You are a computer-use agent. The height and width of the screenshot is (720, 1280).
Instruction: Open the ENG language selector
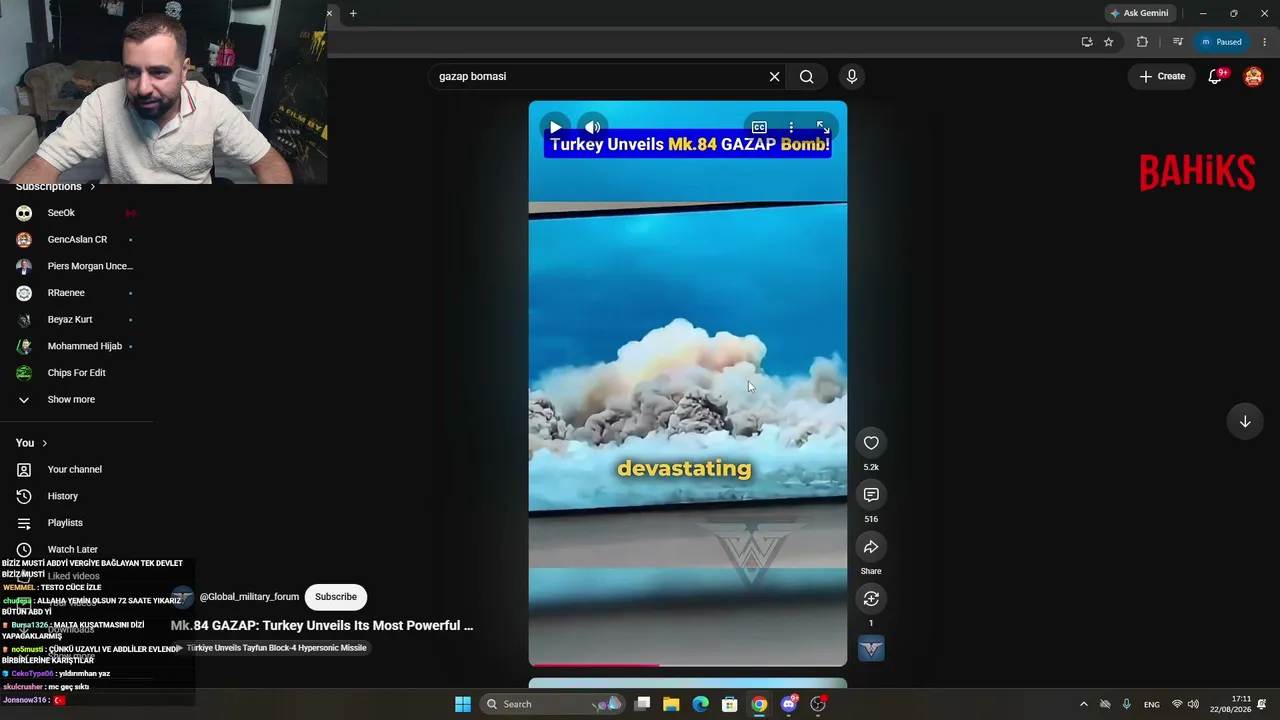[1152, 704]
